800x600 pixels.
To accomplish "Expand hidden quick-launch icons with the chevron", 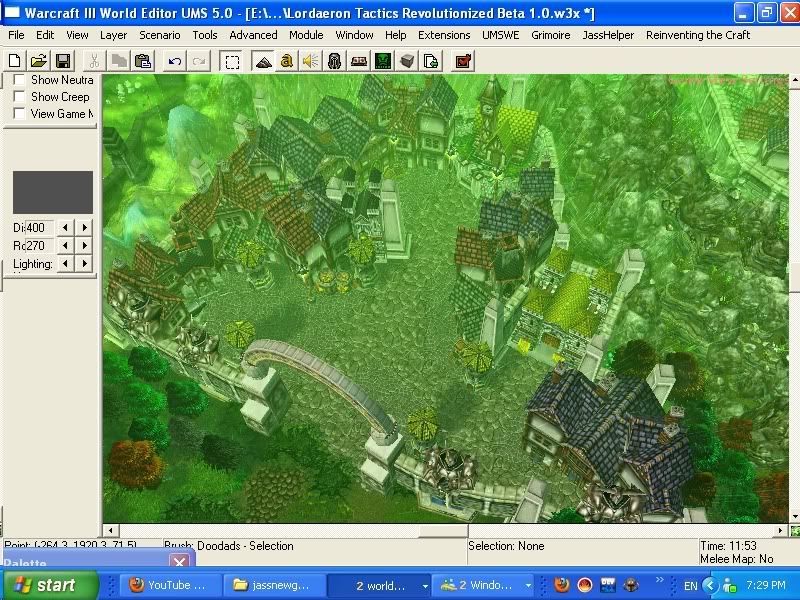I will tap(660, 580).
